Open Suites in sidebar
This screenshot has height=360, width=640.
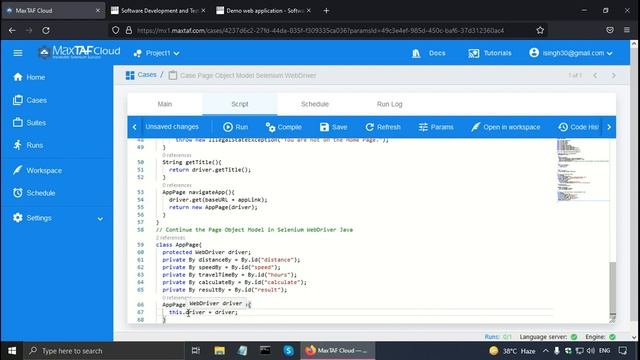point(29,122)
